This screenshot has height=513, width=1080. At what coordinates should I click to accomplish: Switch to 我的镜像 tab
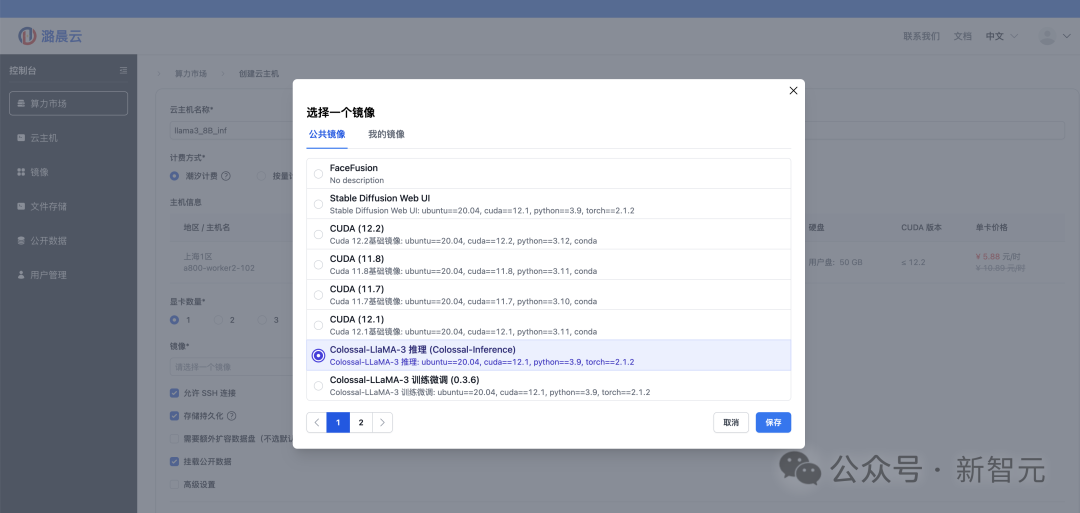(x=386, y=134)
